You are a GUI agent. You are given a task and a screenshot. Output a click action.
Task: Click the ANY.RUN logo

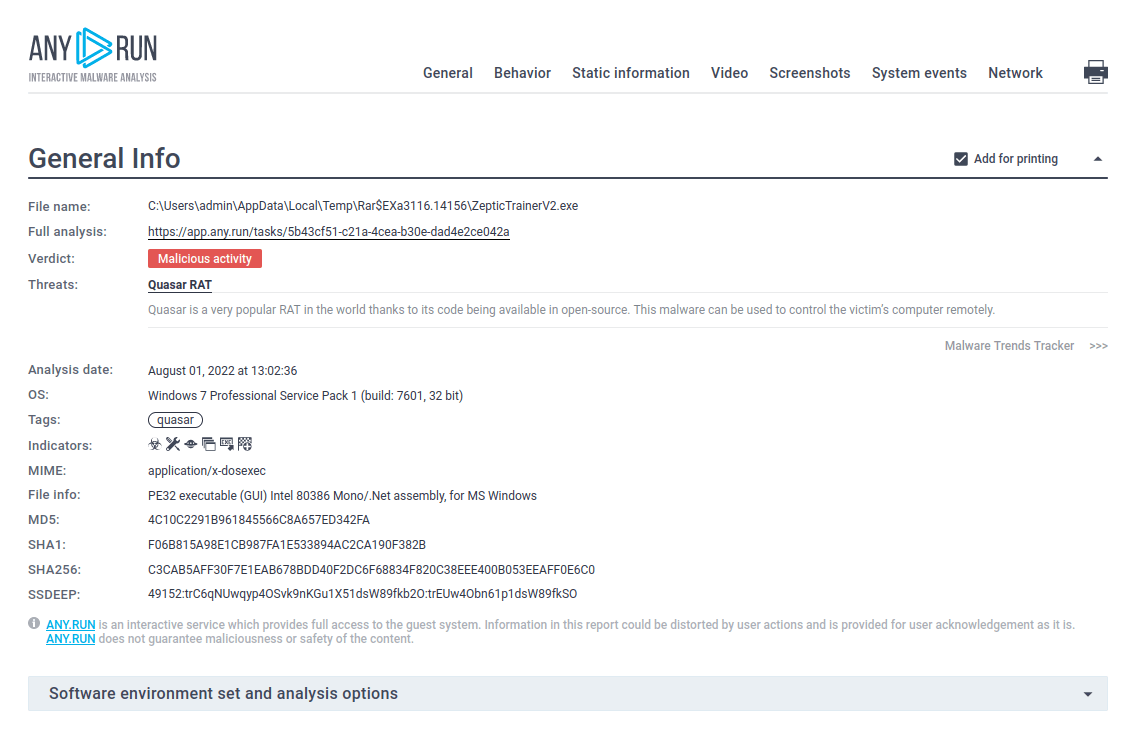93,54
